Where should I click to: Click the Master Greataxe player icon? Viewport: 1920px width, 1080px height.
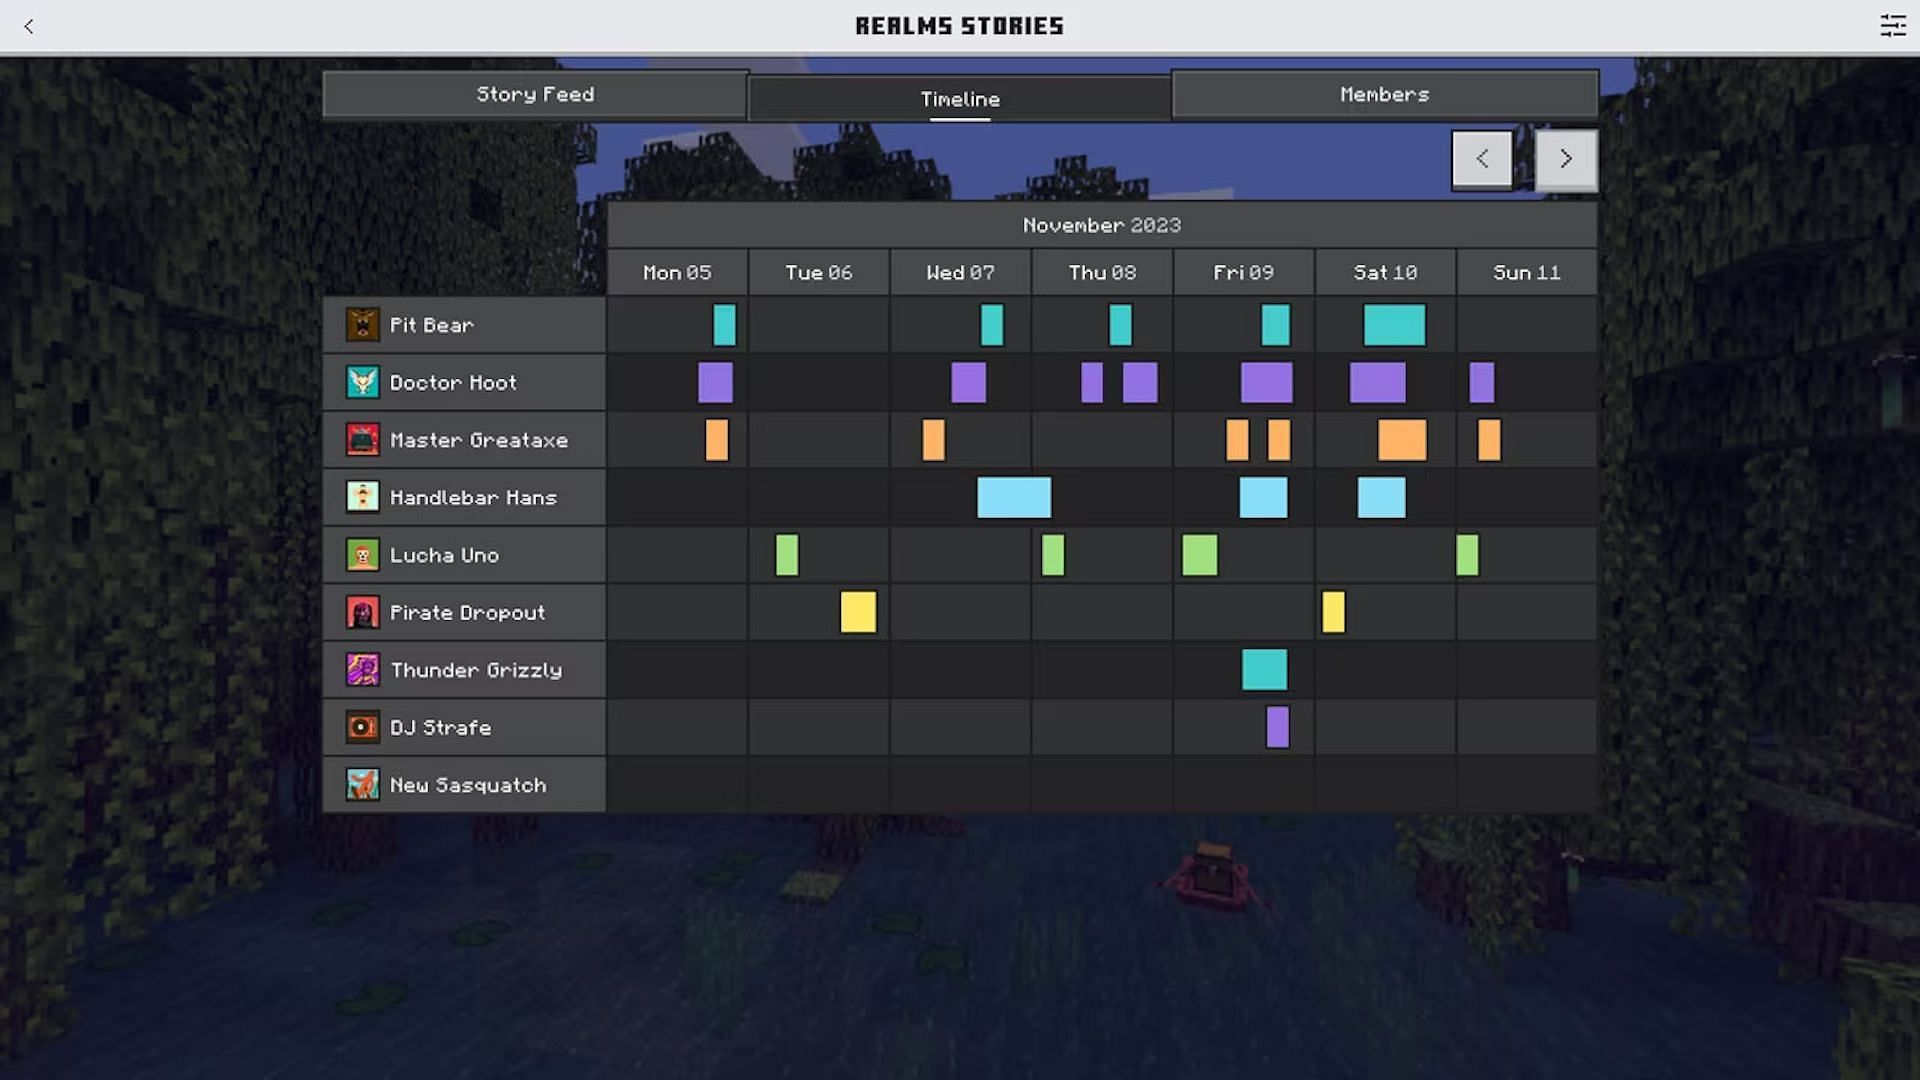point(363,439)
